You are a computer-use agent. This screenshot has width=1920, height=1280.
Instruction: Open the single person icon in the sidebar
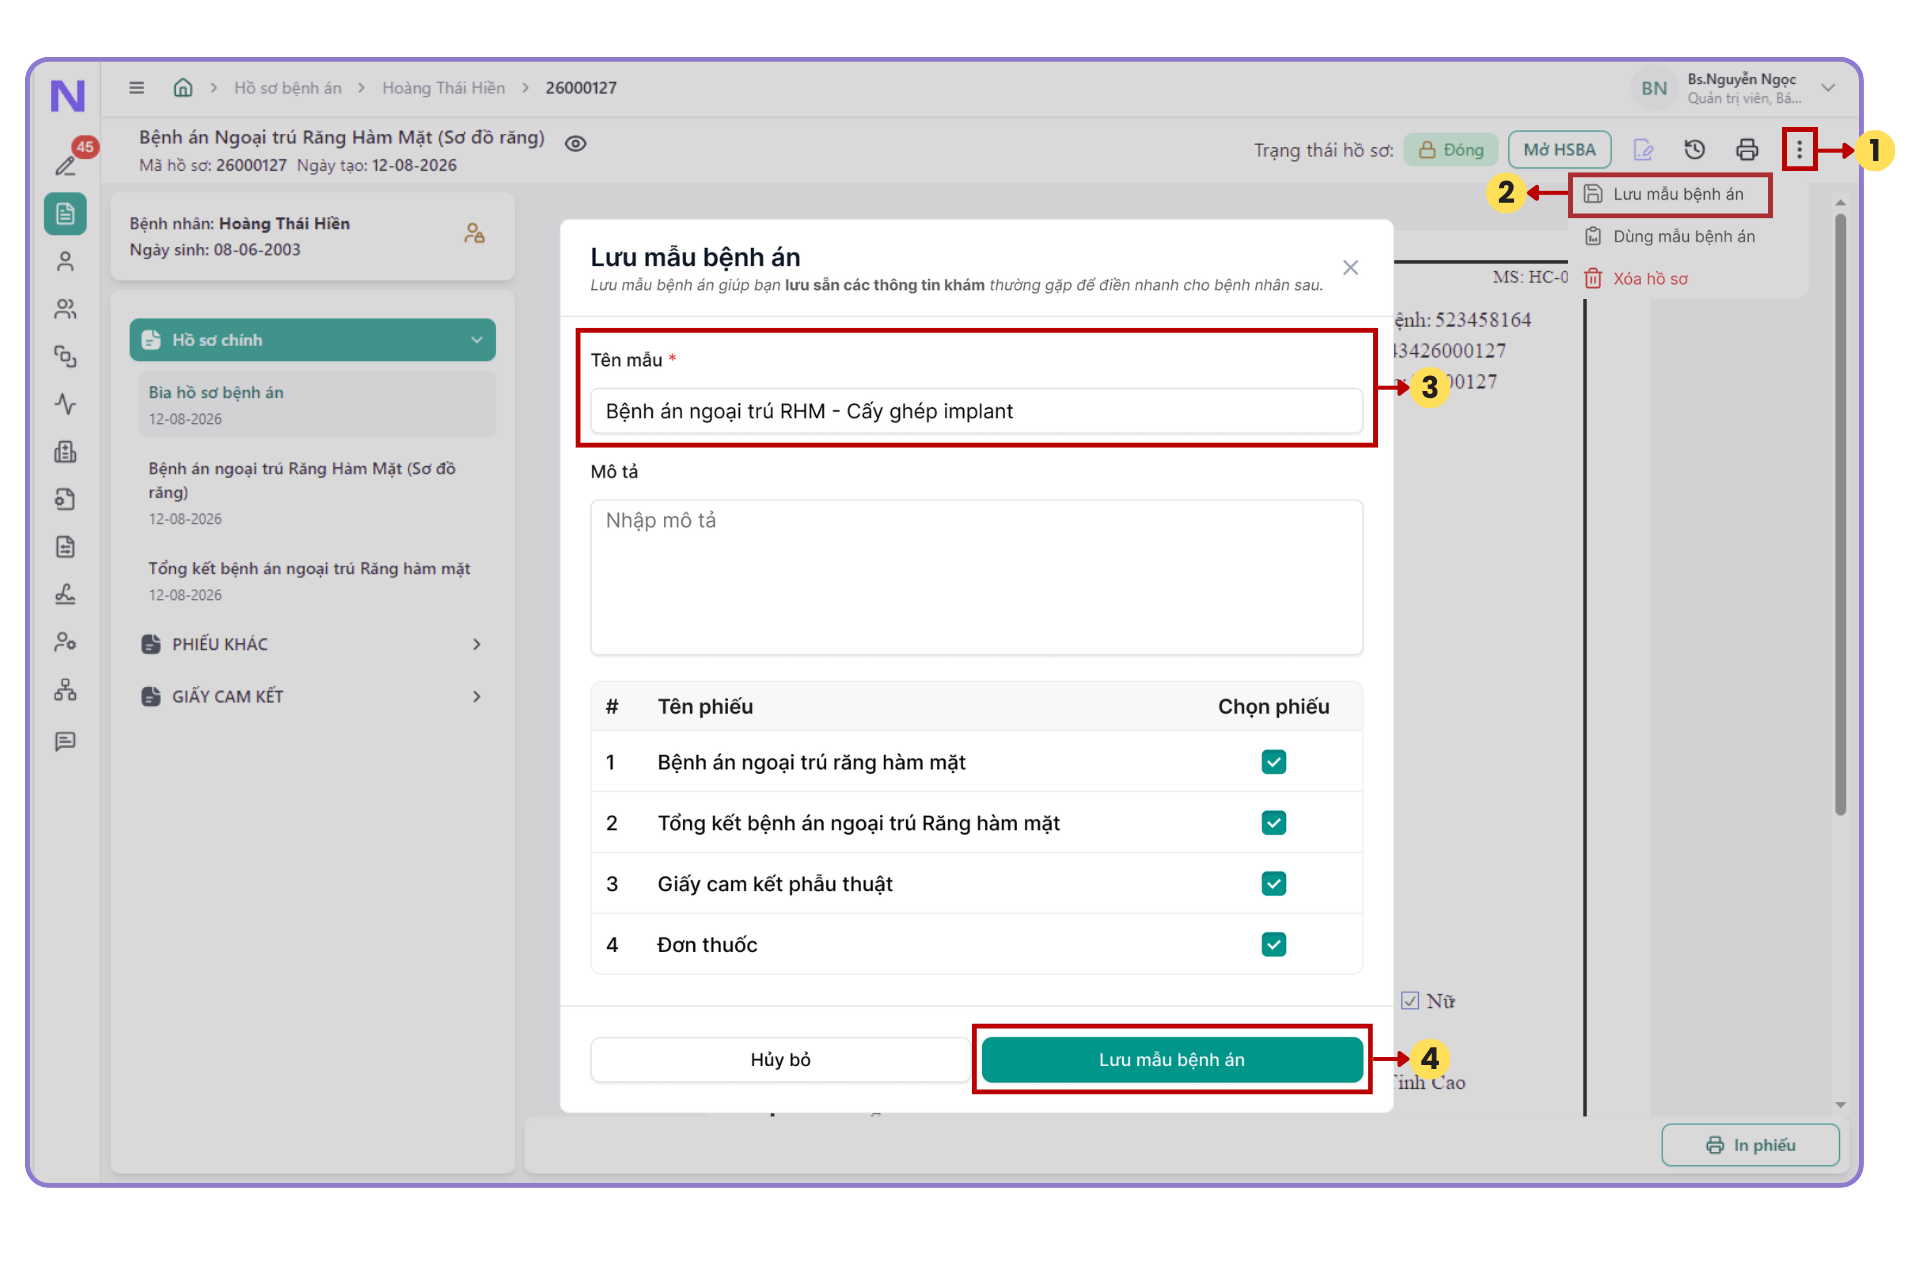pyautogui.click(x=65, y=262)
